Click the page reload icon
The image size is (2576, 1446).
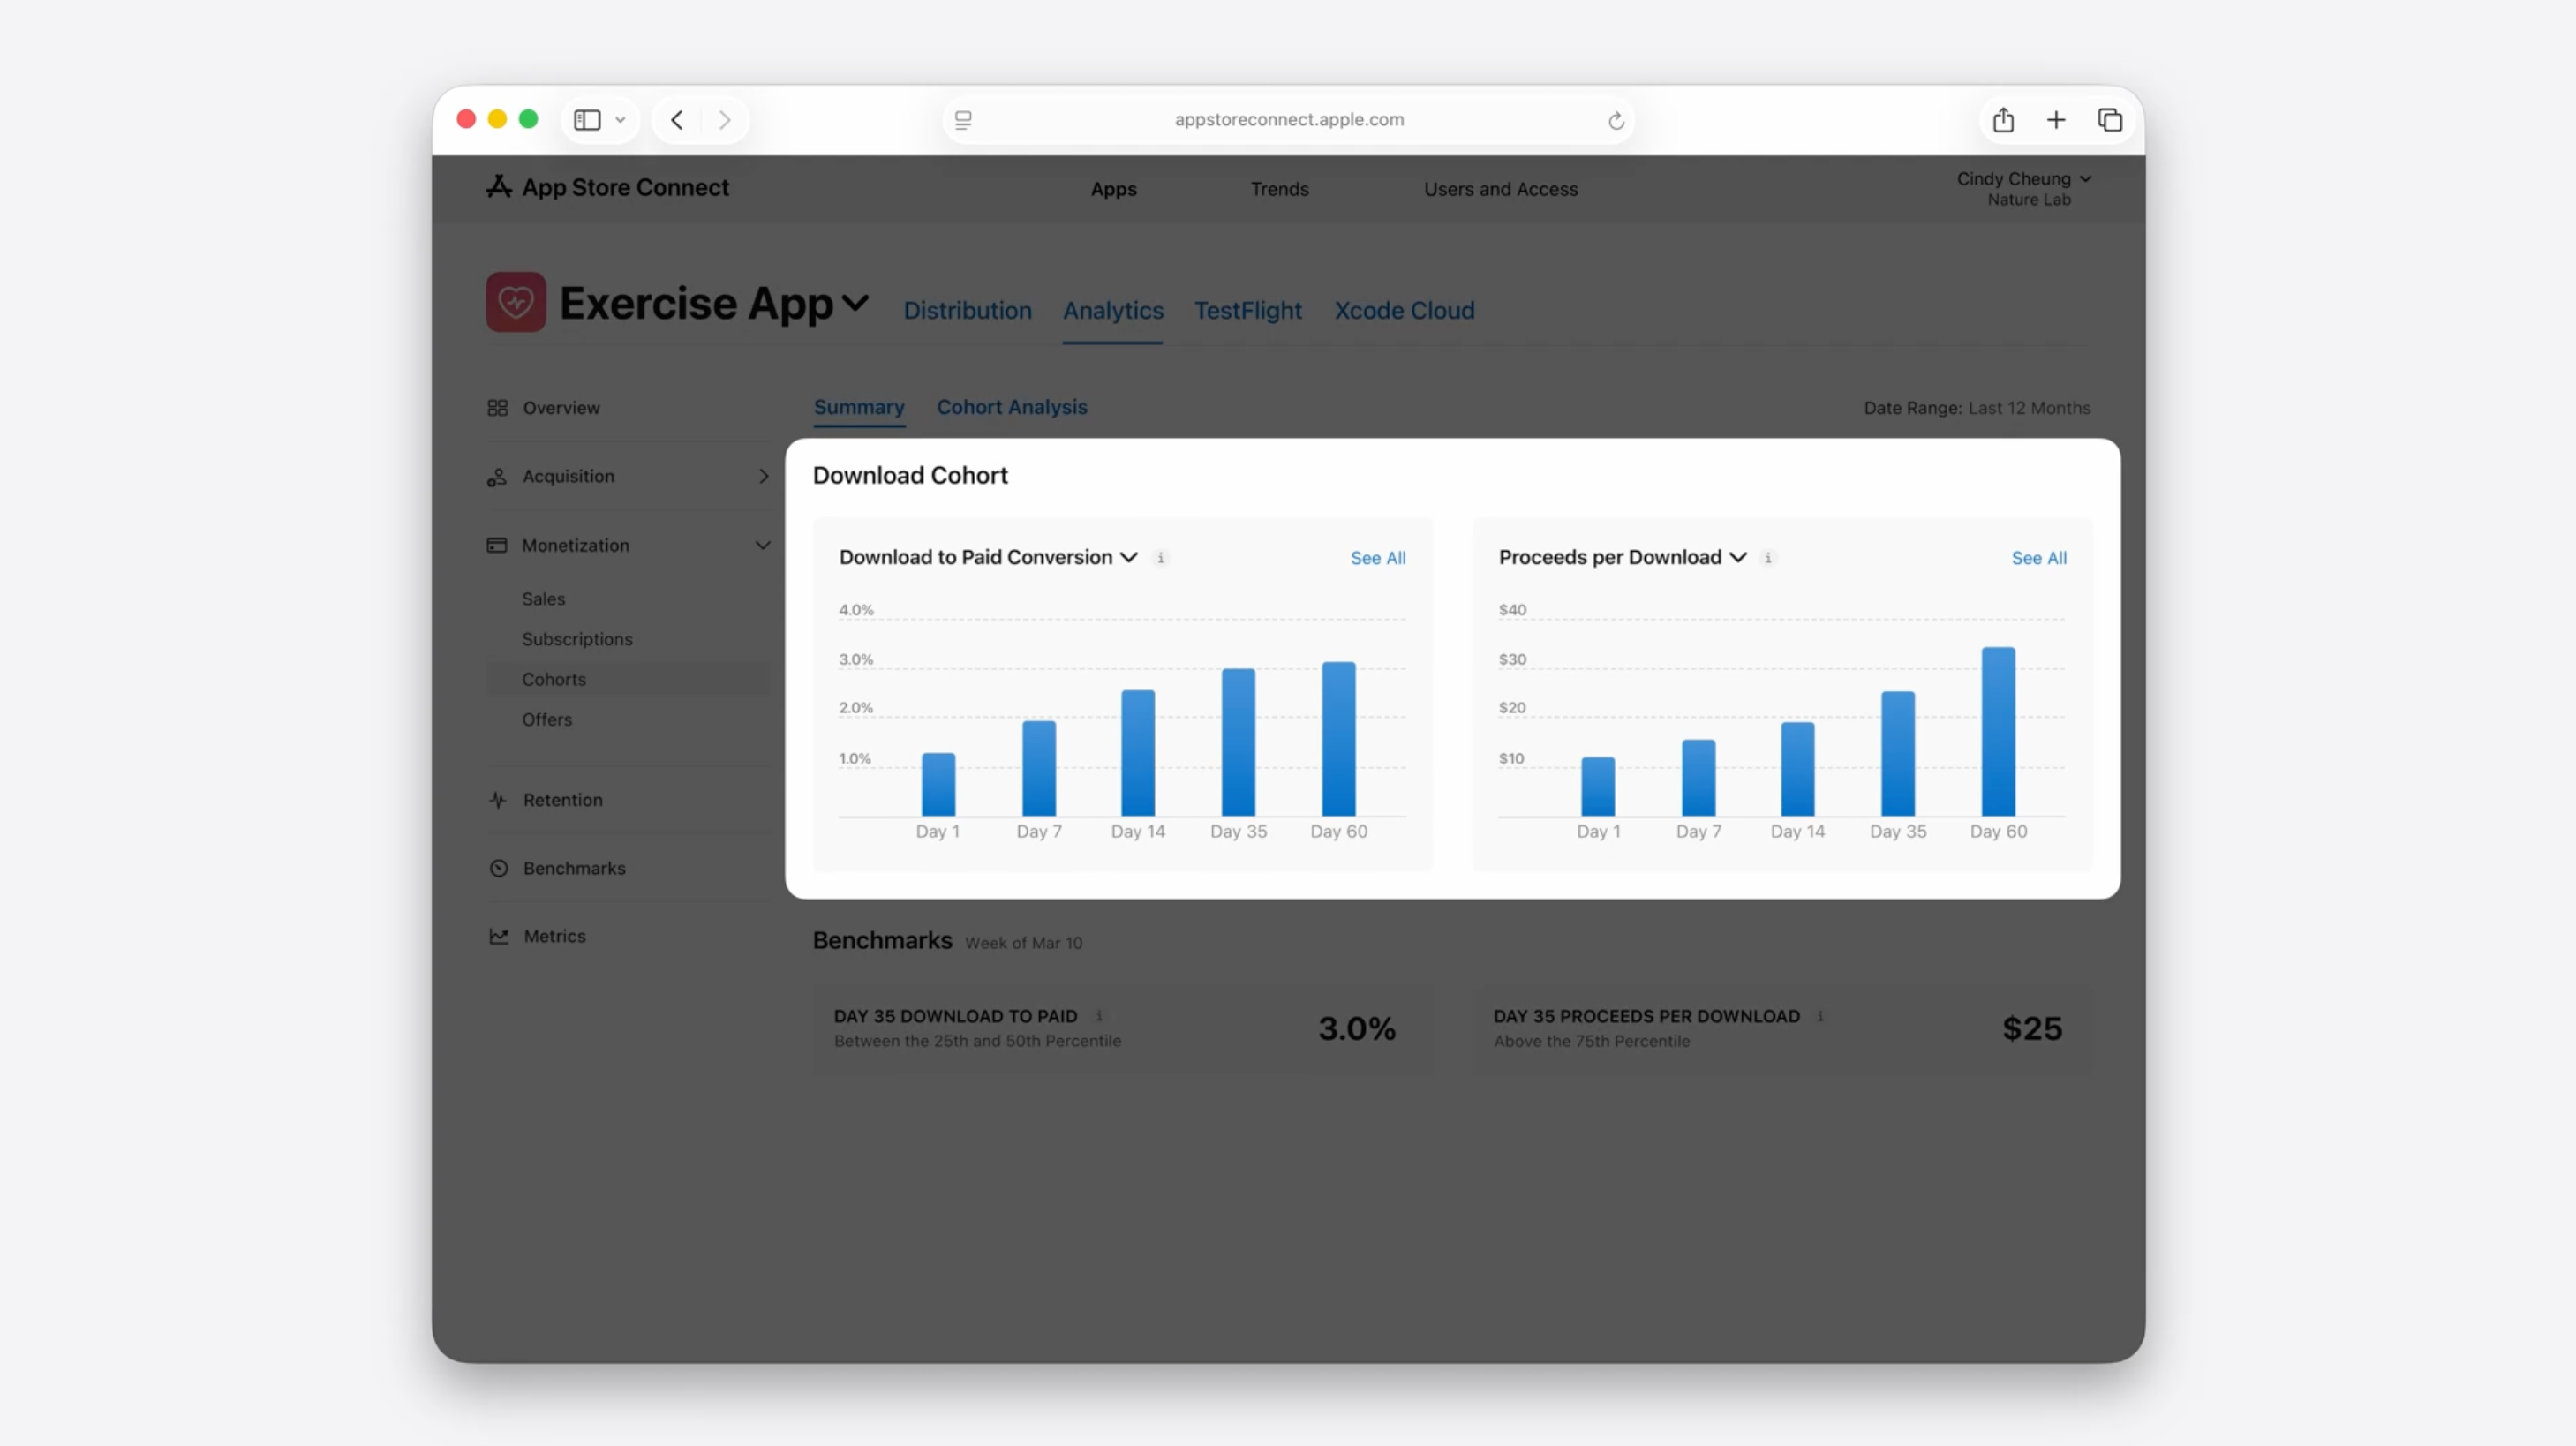(x=1615, y=121)
